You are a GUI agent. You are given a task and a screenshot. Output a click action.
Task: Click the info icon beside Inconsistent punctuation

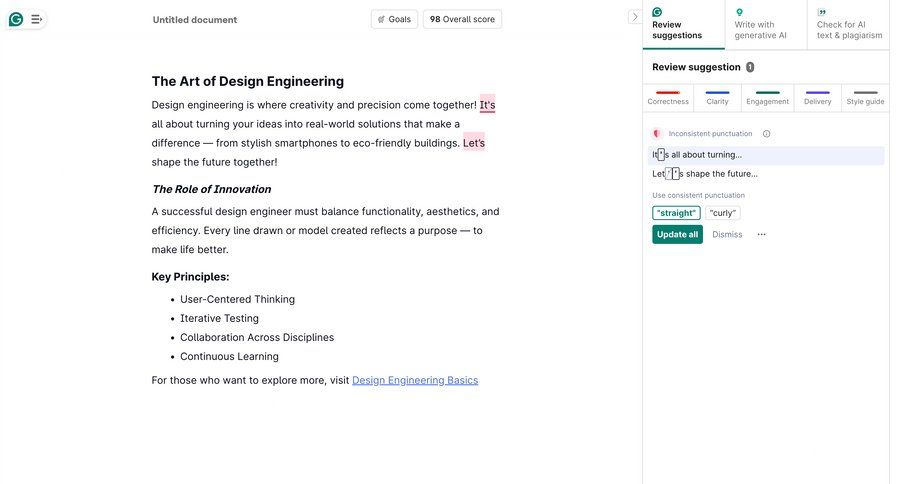766,134
